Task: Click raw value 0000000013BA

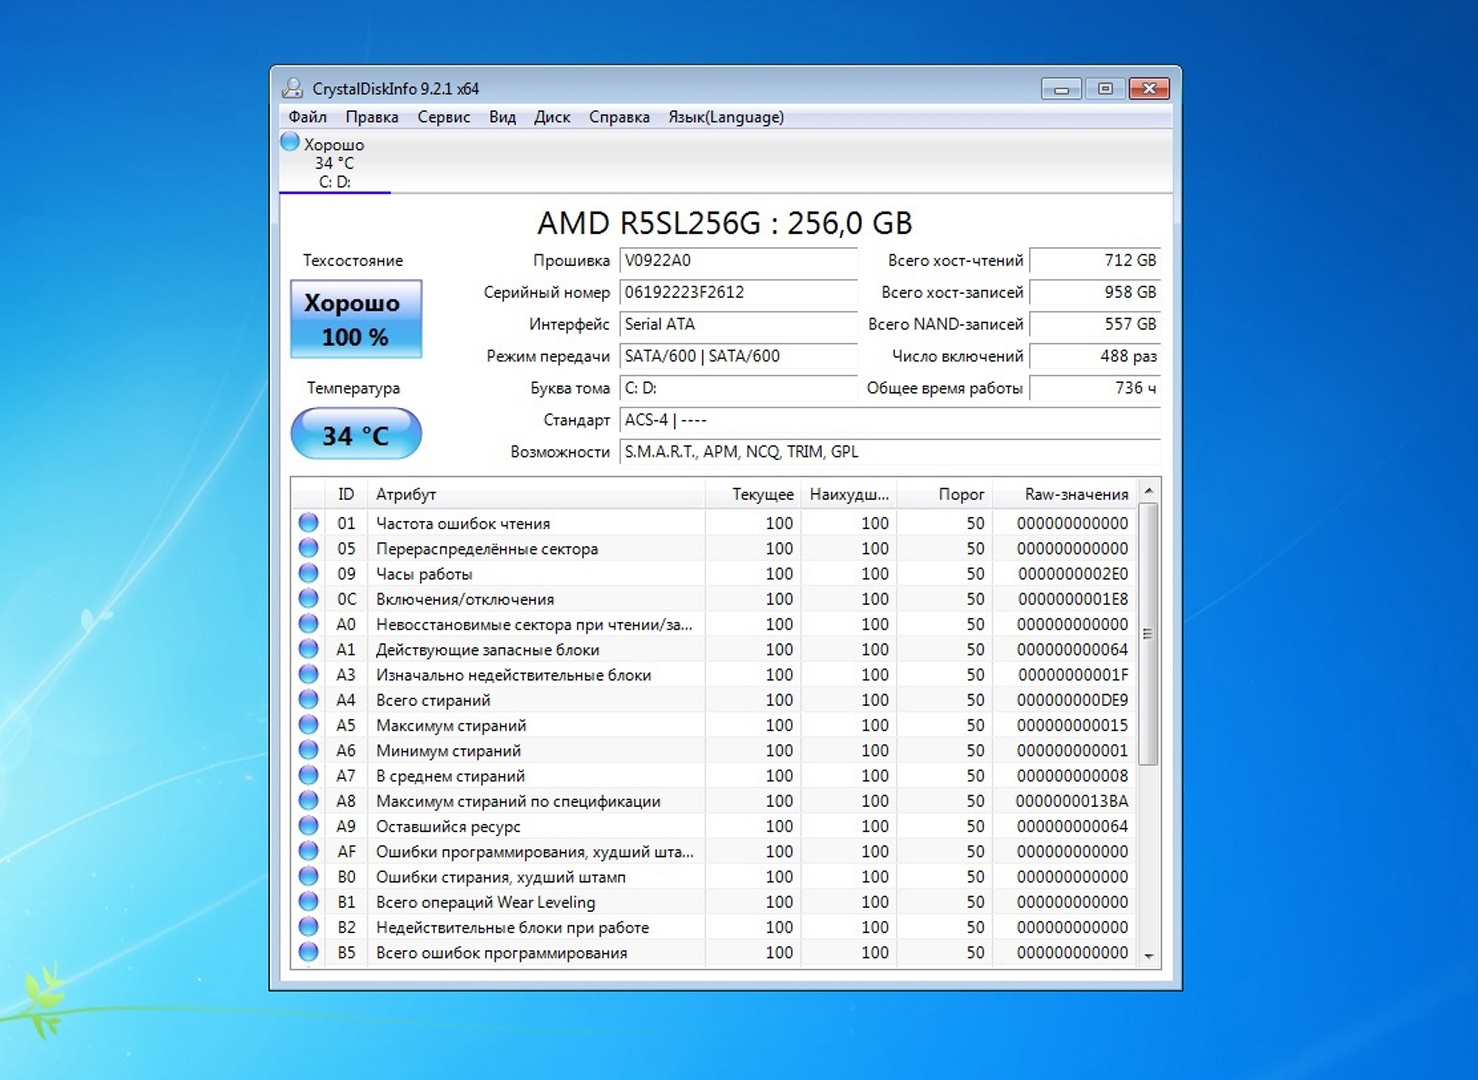Action: pos(1072,801)
